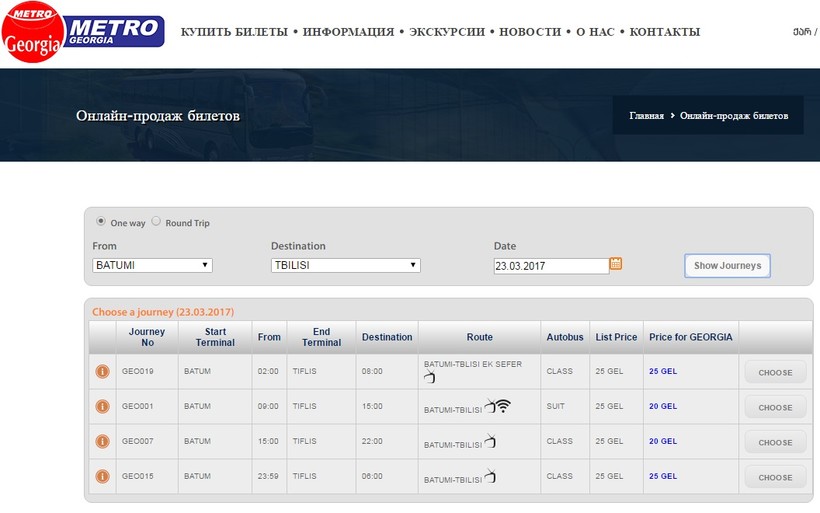Image resolution: width=820 pixels, height=513 pixels.
Task: Choose the 09:00 GEO001 journey
Action: [775, 407]
